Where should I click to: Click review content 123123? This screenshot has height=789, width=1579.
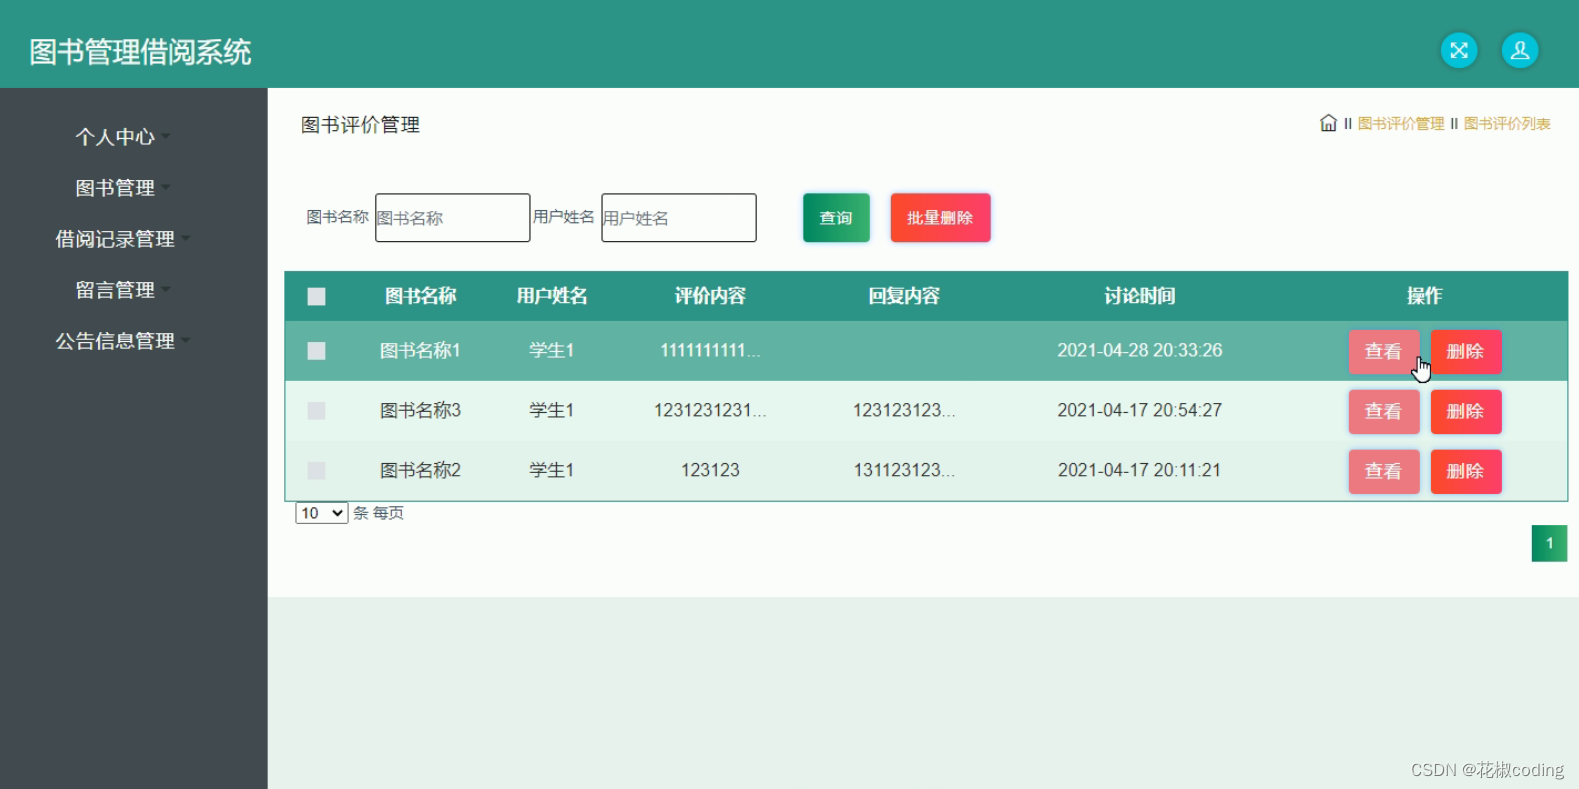coord(710,471)
